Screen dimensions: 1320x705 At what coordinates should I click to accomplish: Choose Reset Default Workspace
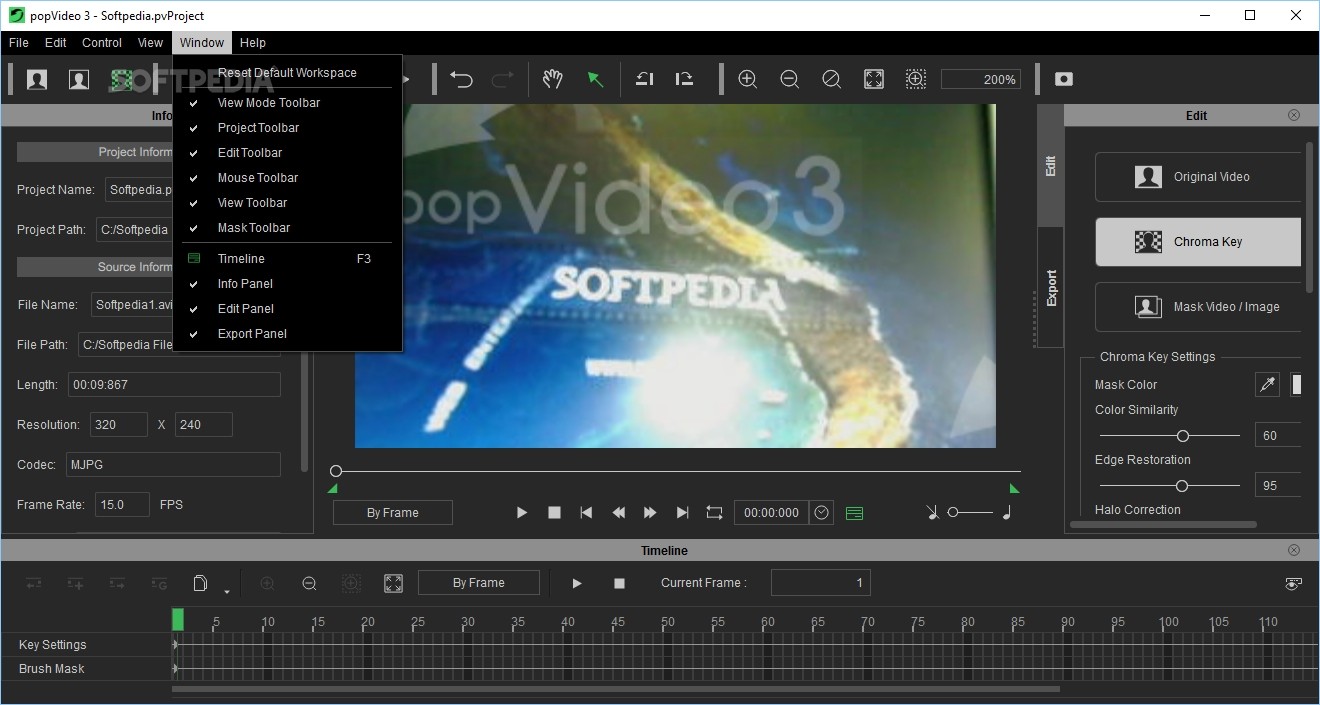pyautogui.click(x=287, y=73)
